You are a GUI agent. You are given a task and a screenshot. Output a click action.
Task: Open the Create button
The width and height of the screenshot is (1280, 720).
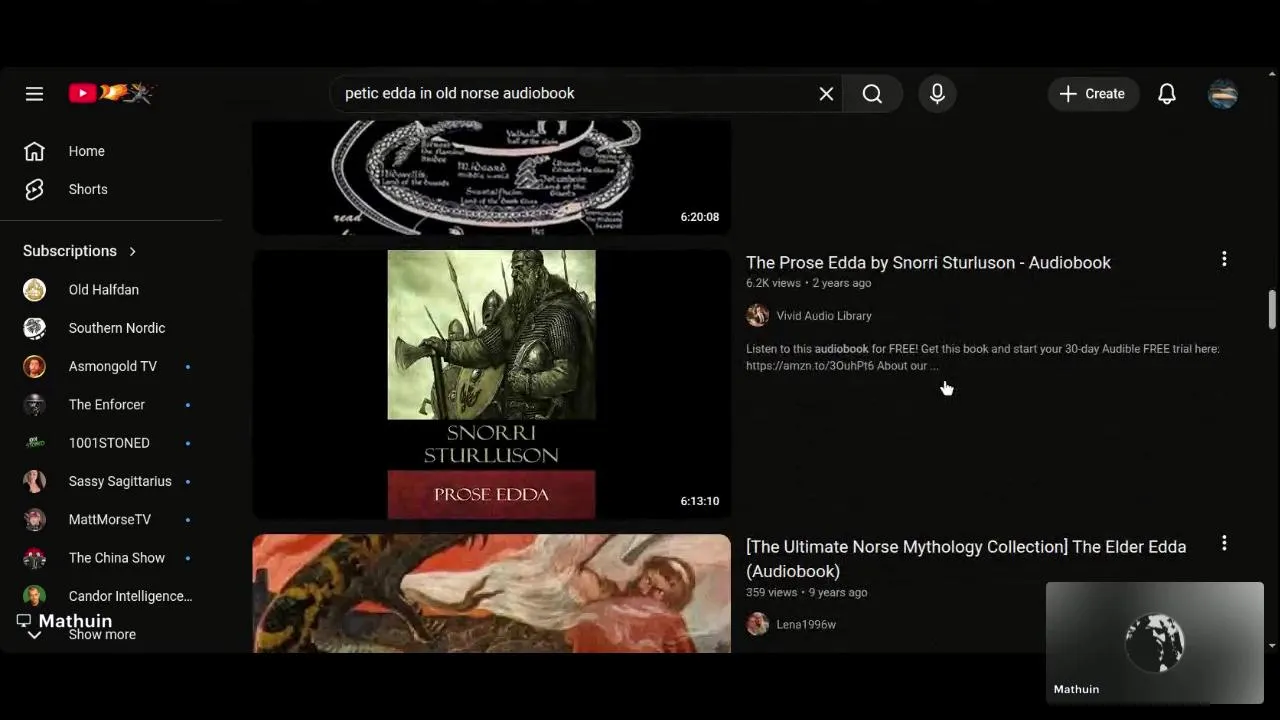tap(1093, 93)
